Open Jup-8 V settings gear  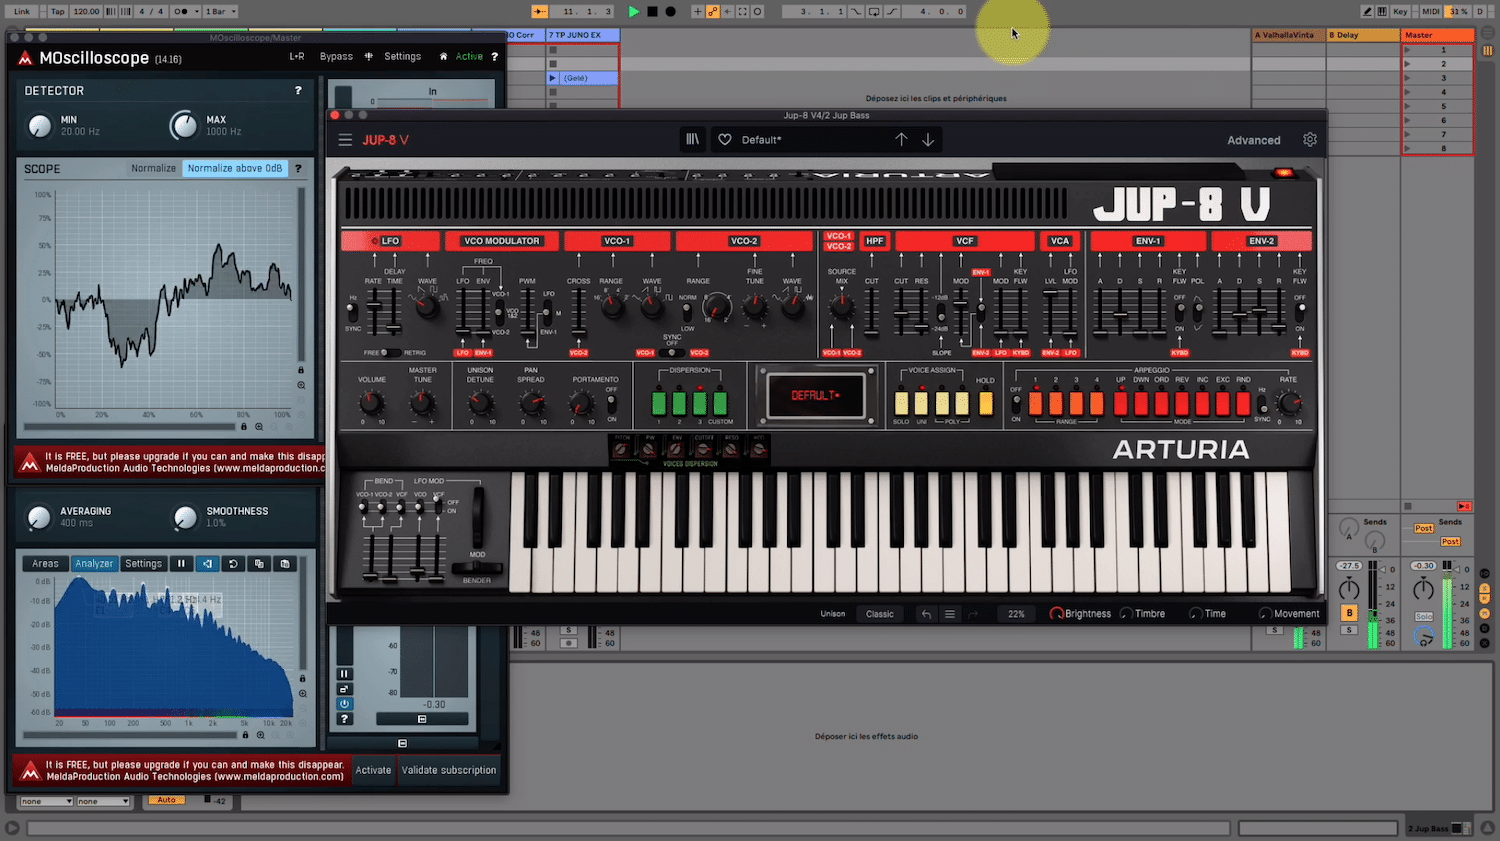click(1310, 140)
